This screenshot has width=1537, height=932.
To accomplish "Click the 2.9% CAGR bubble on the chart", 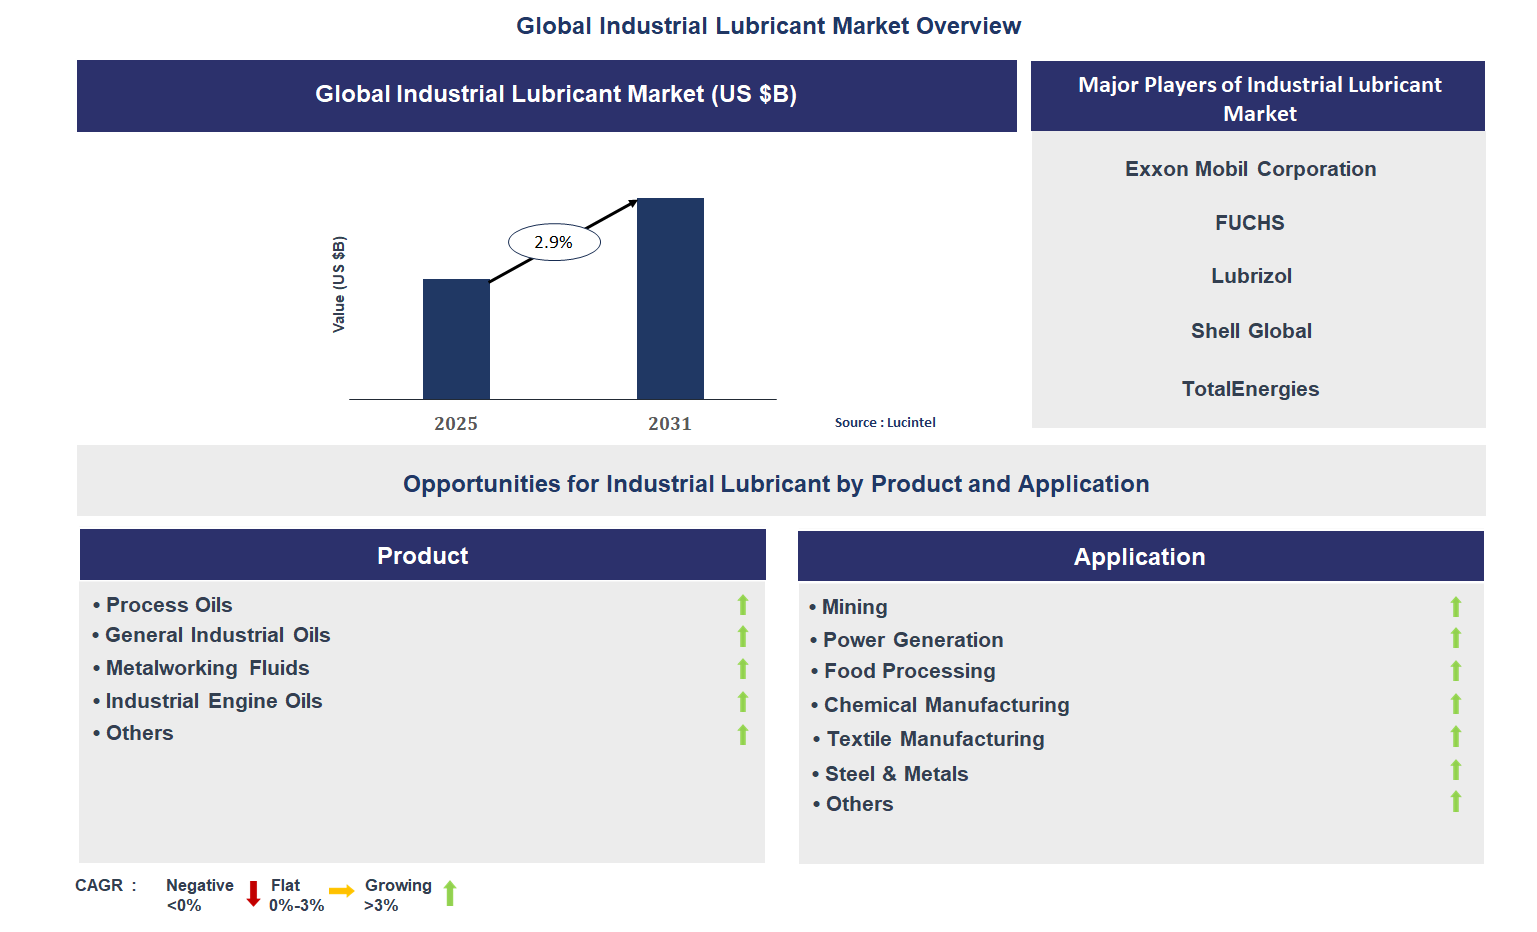I will [x=554, y=241].
